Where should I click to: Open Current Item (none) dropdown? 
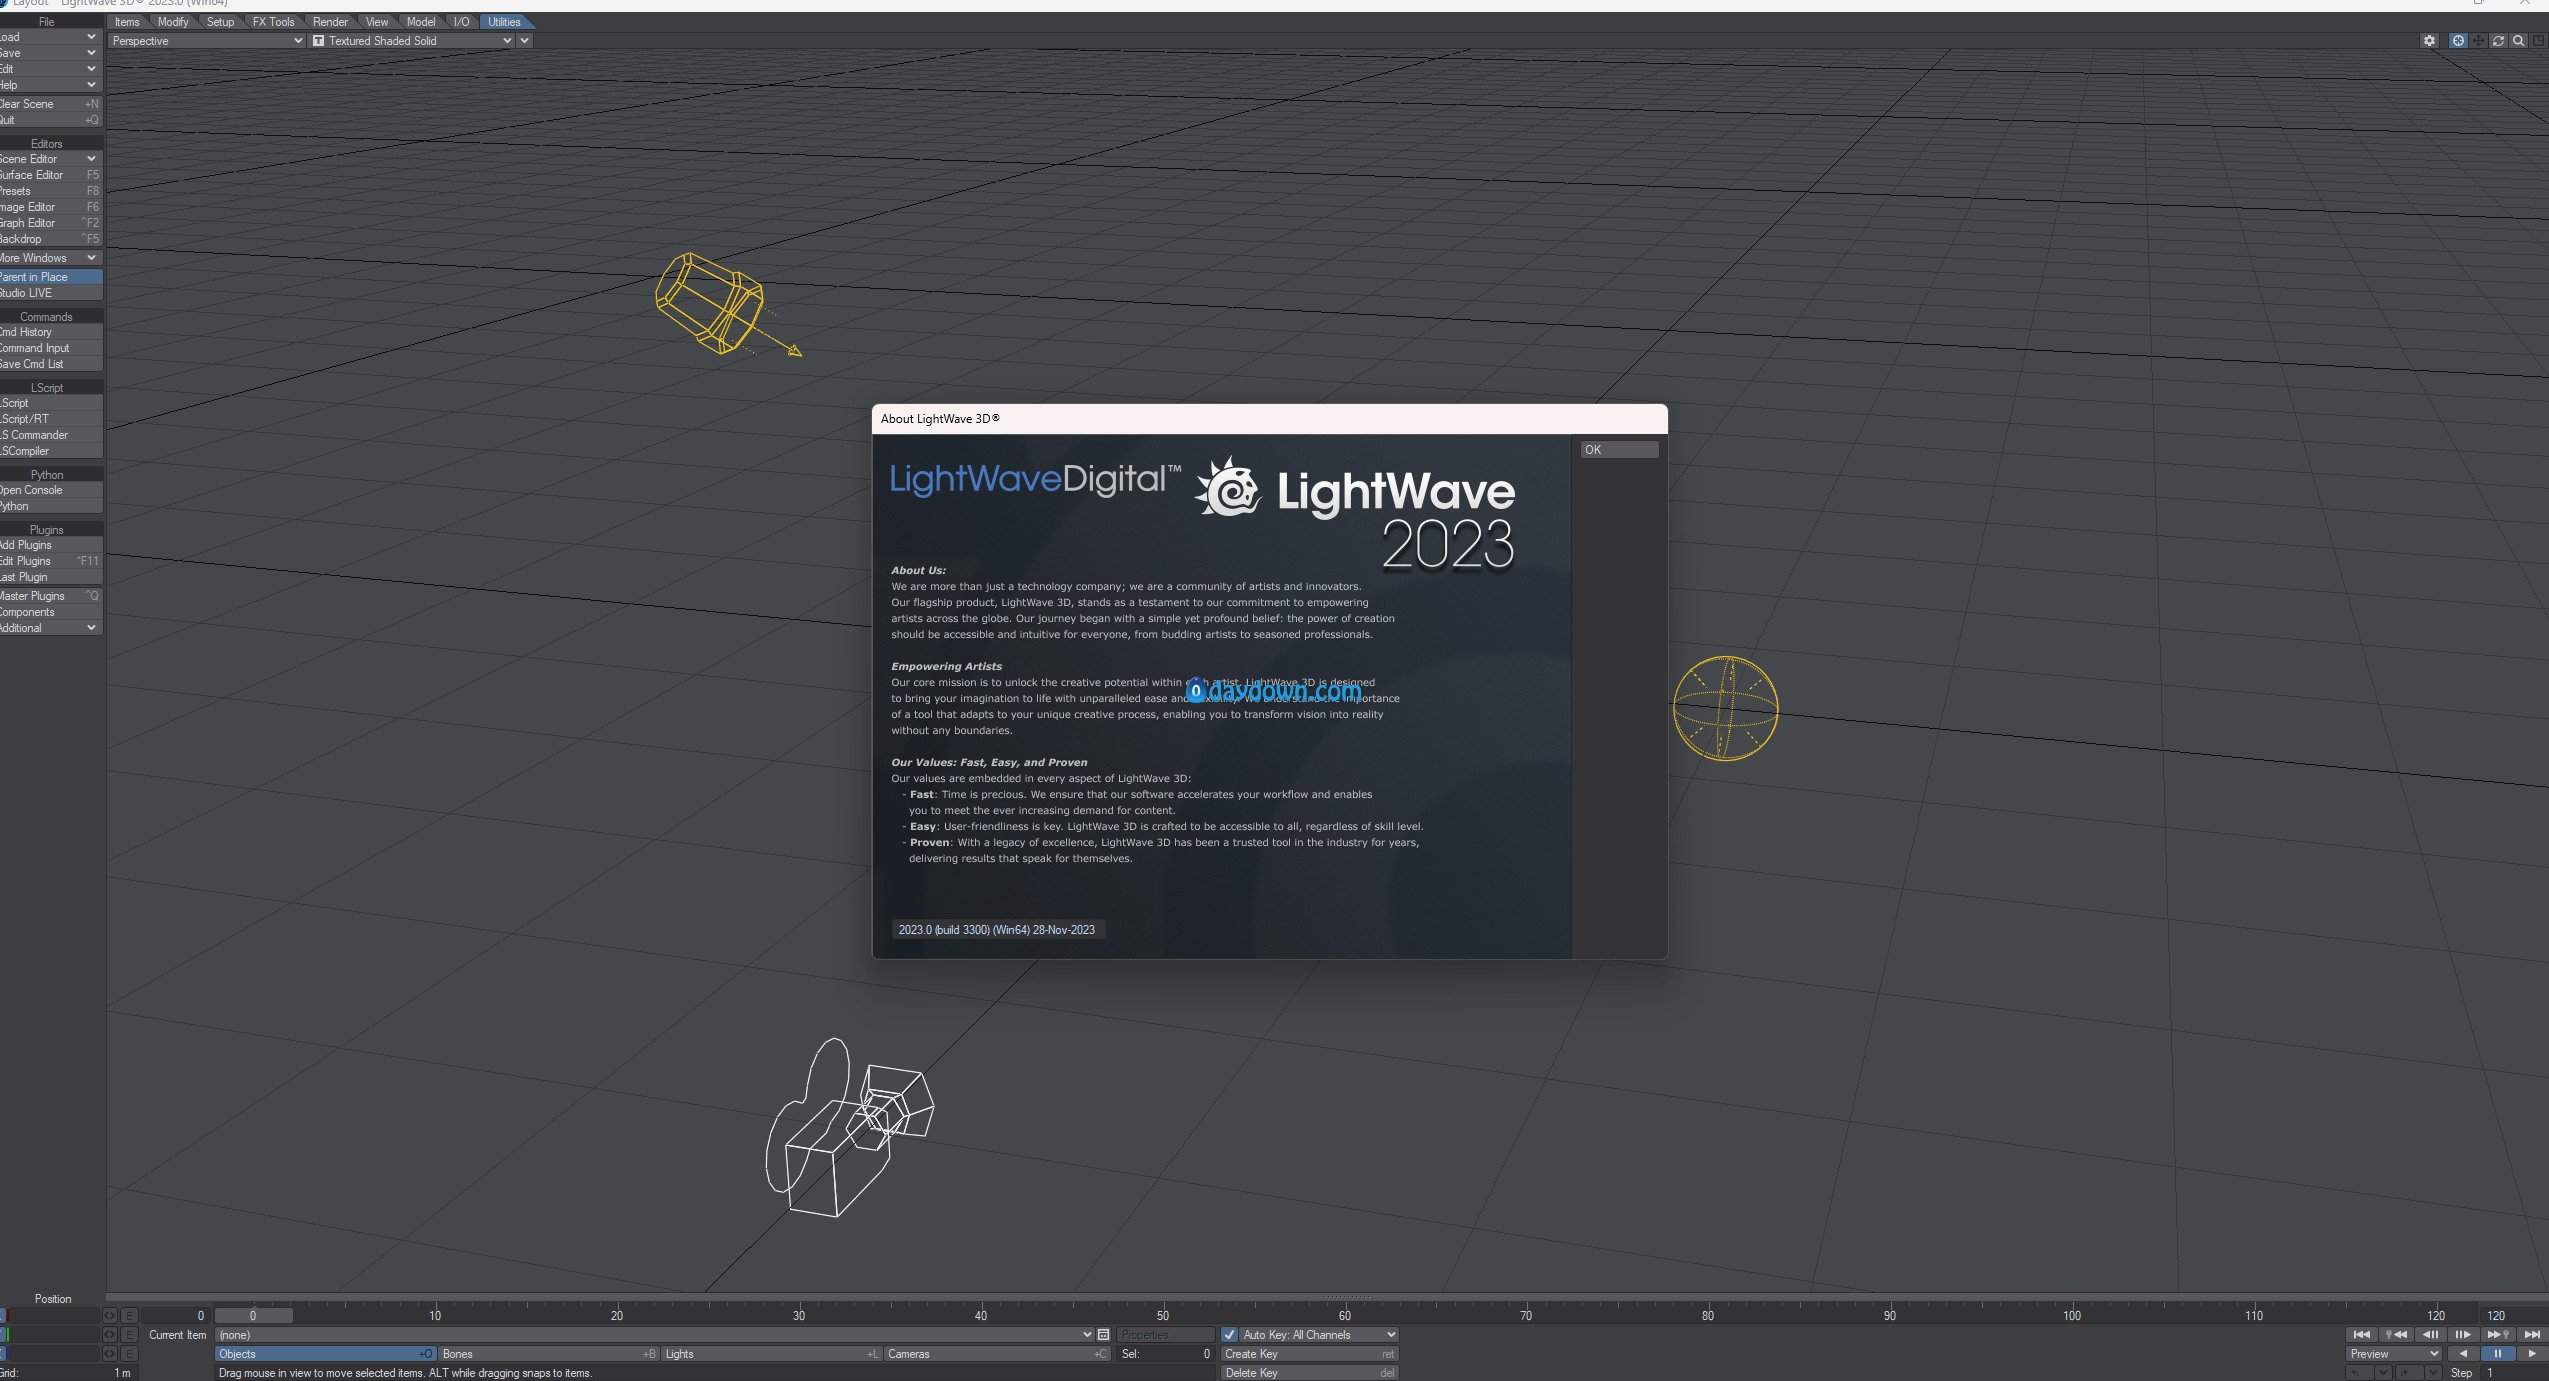[654, 1335]
